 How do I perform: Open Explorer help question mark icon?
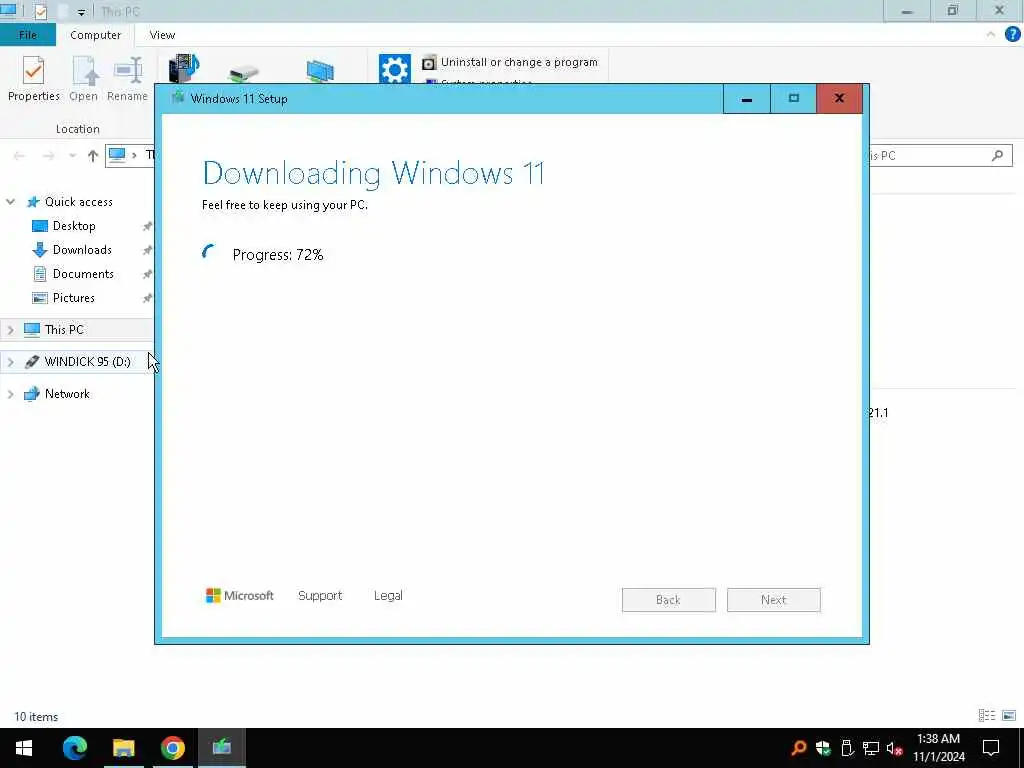[1012, 34]
